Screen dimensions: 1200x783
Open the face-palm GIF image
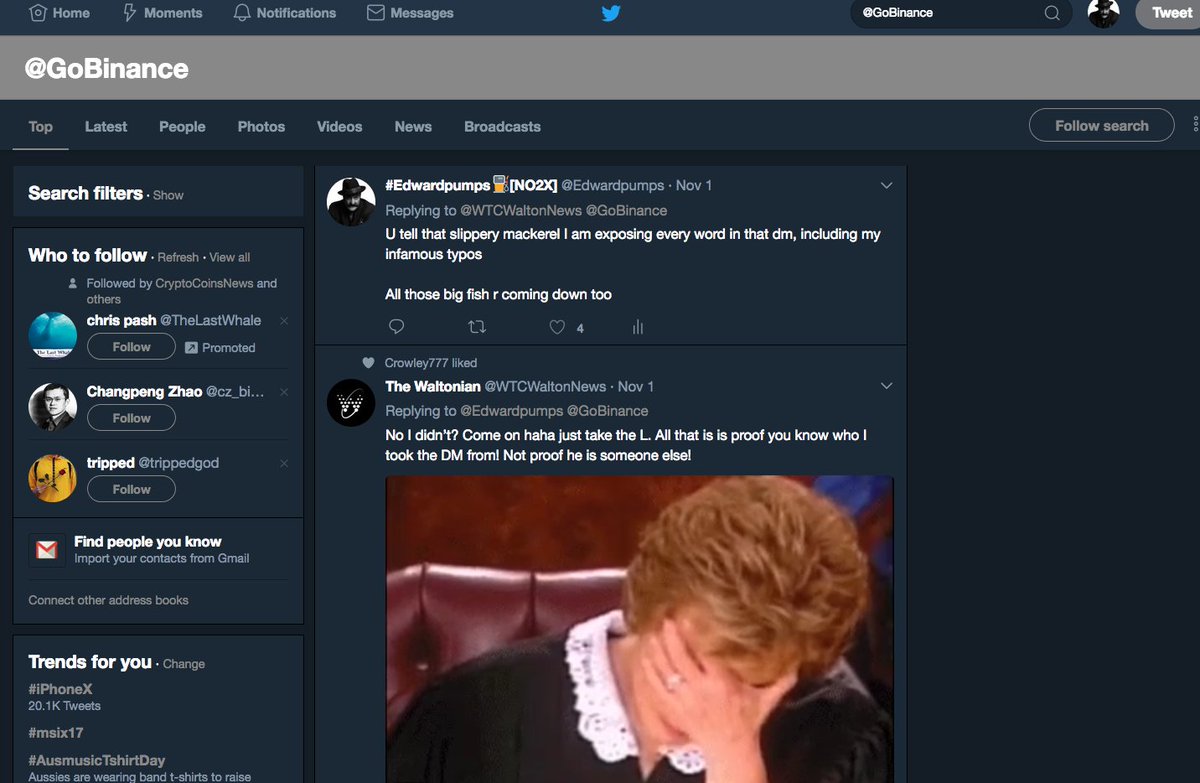pos(639,629)
